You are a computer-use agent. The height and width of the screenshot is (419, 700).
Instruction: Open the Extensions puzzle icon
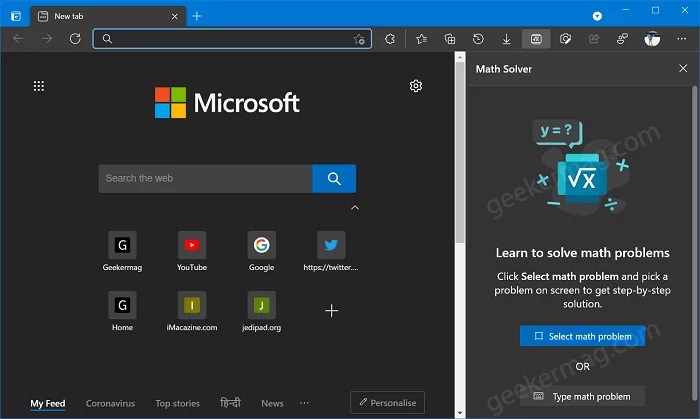click(390, 39)
